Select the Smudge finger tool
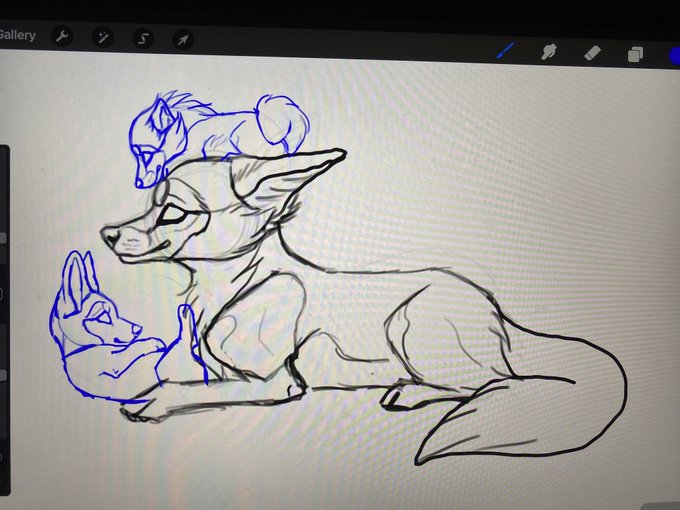Image resolution: width=680 pixels, height=510 pixels. (x=549, y=52)
